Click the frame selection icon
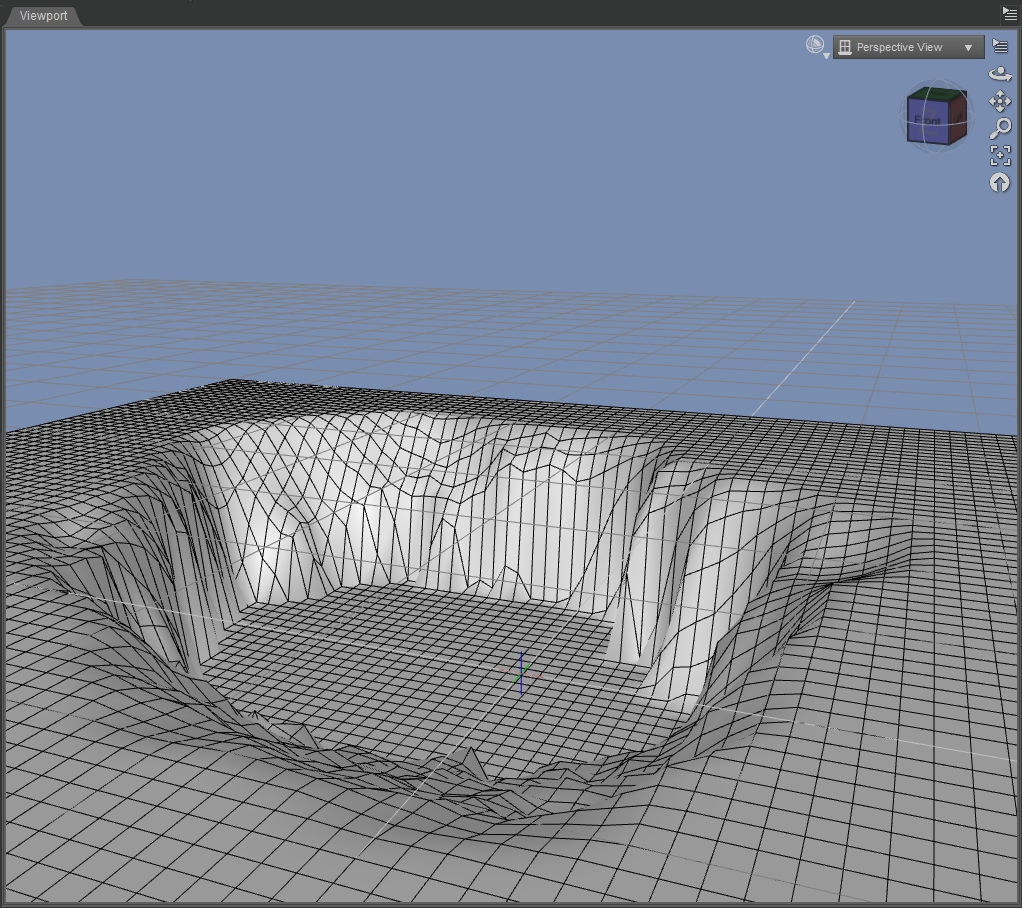 point(1000,155)
